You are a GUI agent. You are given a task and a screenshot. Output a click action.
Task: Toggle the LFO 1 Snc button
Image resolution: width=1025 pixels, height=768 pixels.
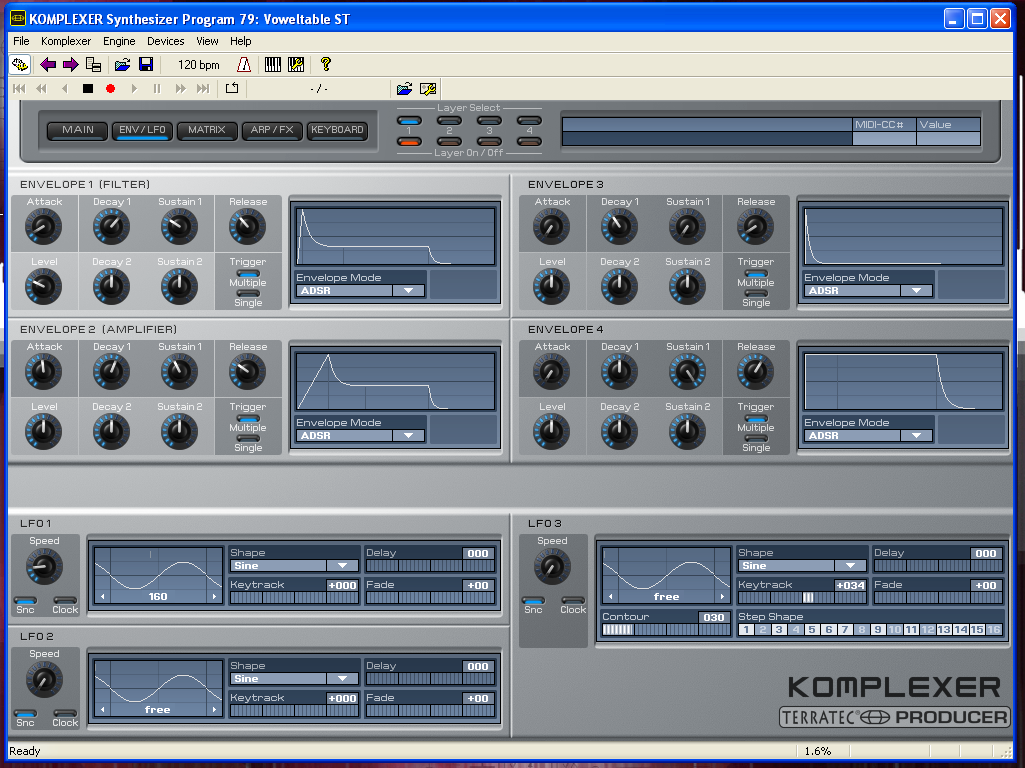[25, 600]
